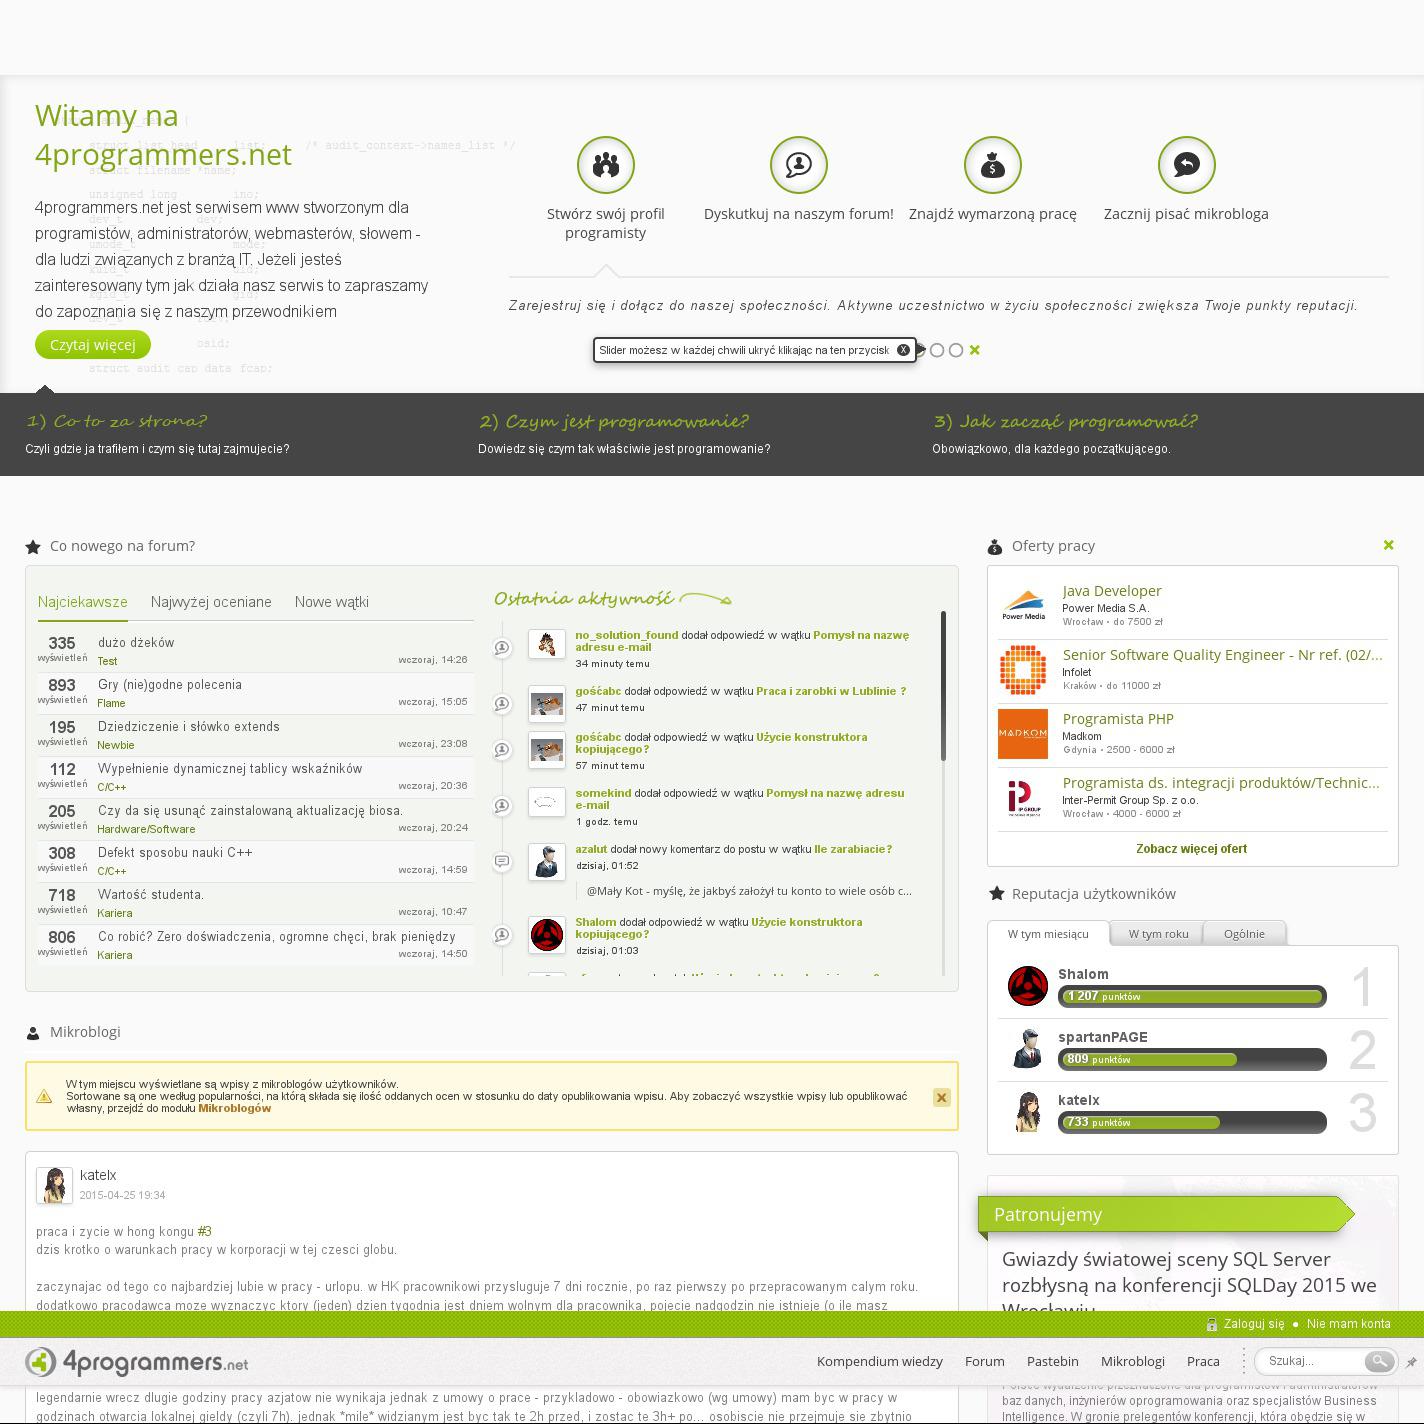Screen dimensions: 1424x1424
Task: Select the middle slider dot
Action: coord(937,350)
